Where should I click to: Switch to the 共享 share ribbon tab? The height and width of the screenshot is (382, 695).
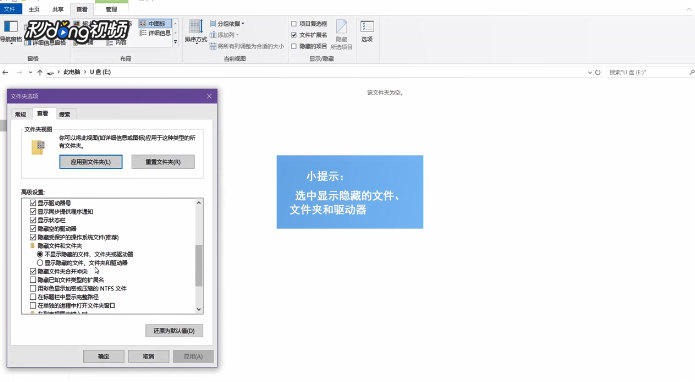(58, 9)
